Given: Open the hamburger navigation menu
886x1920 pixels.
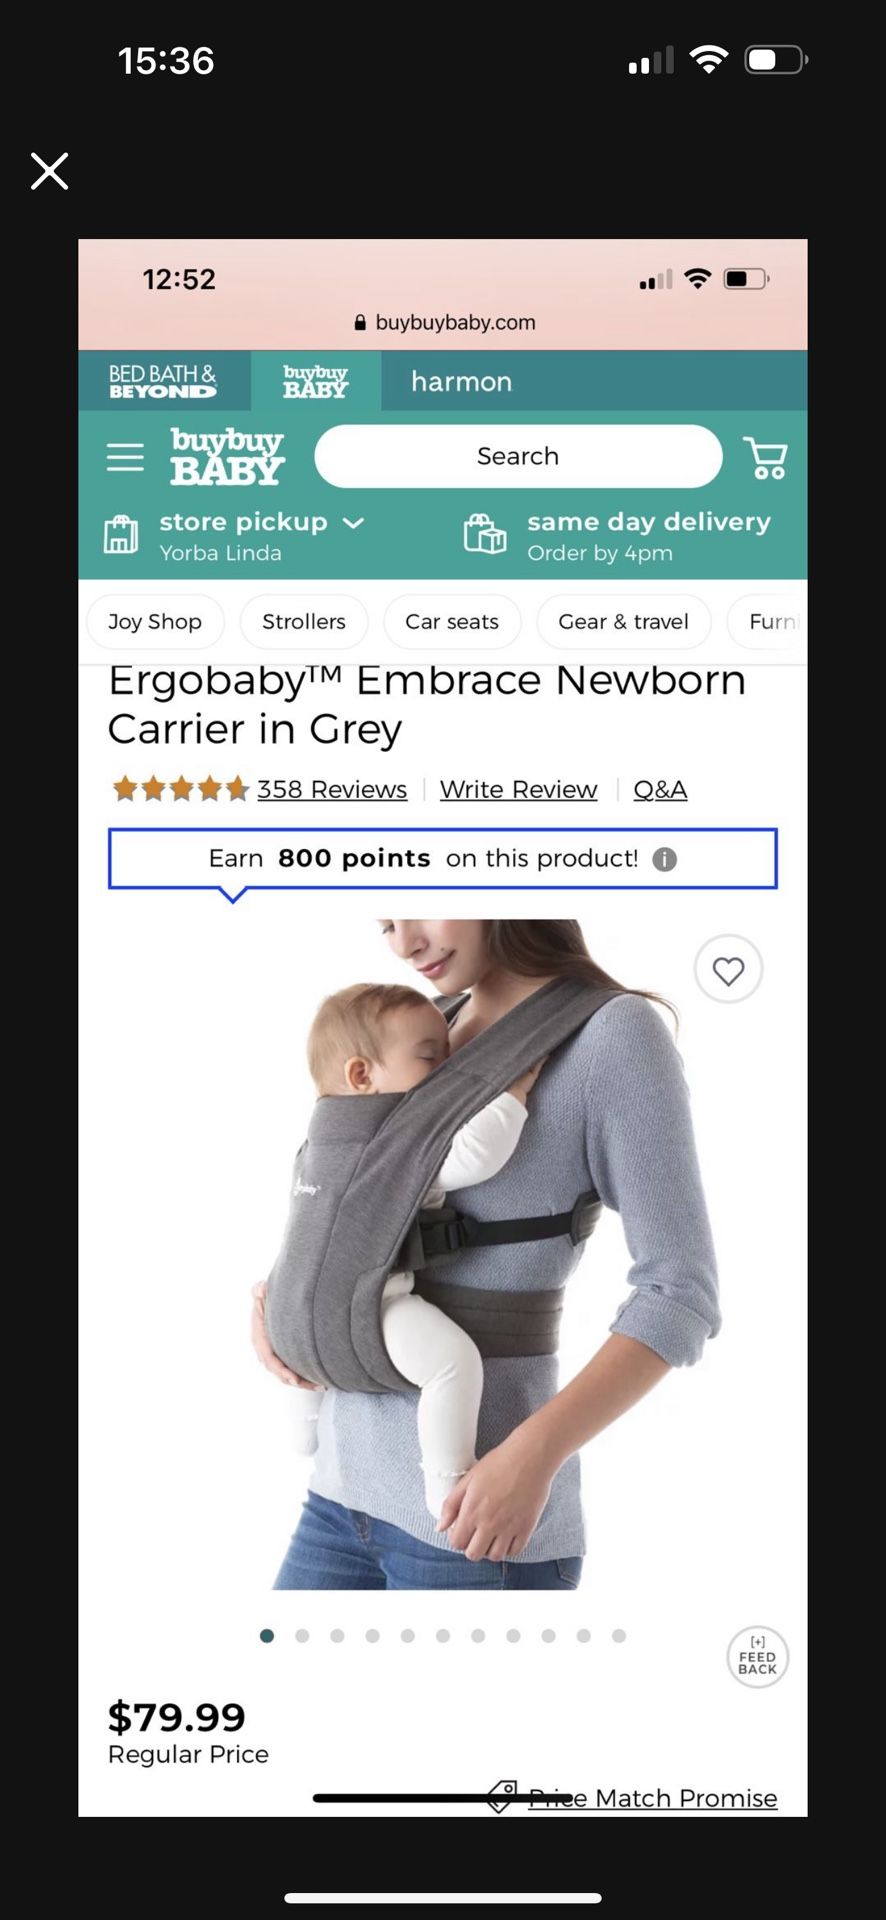Looking at the screenshot, I should 125,457.
